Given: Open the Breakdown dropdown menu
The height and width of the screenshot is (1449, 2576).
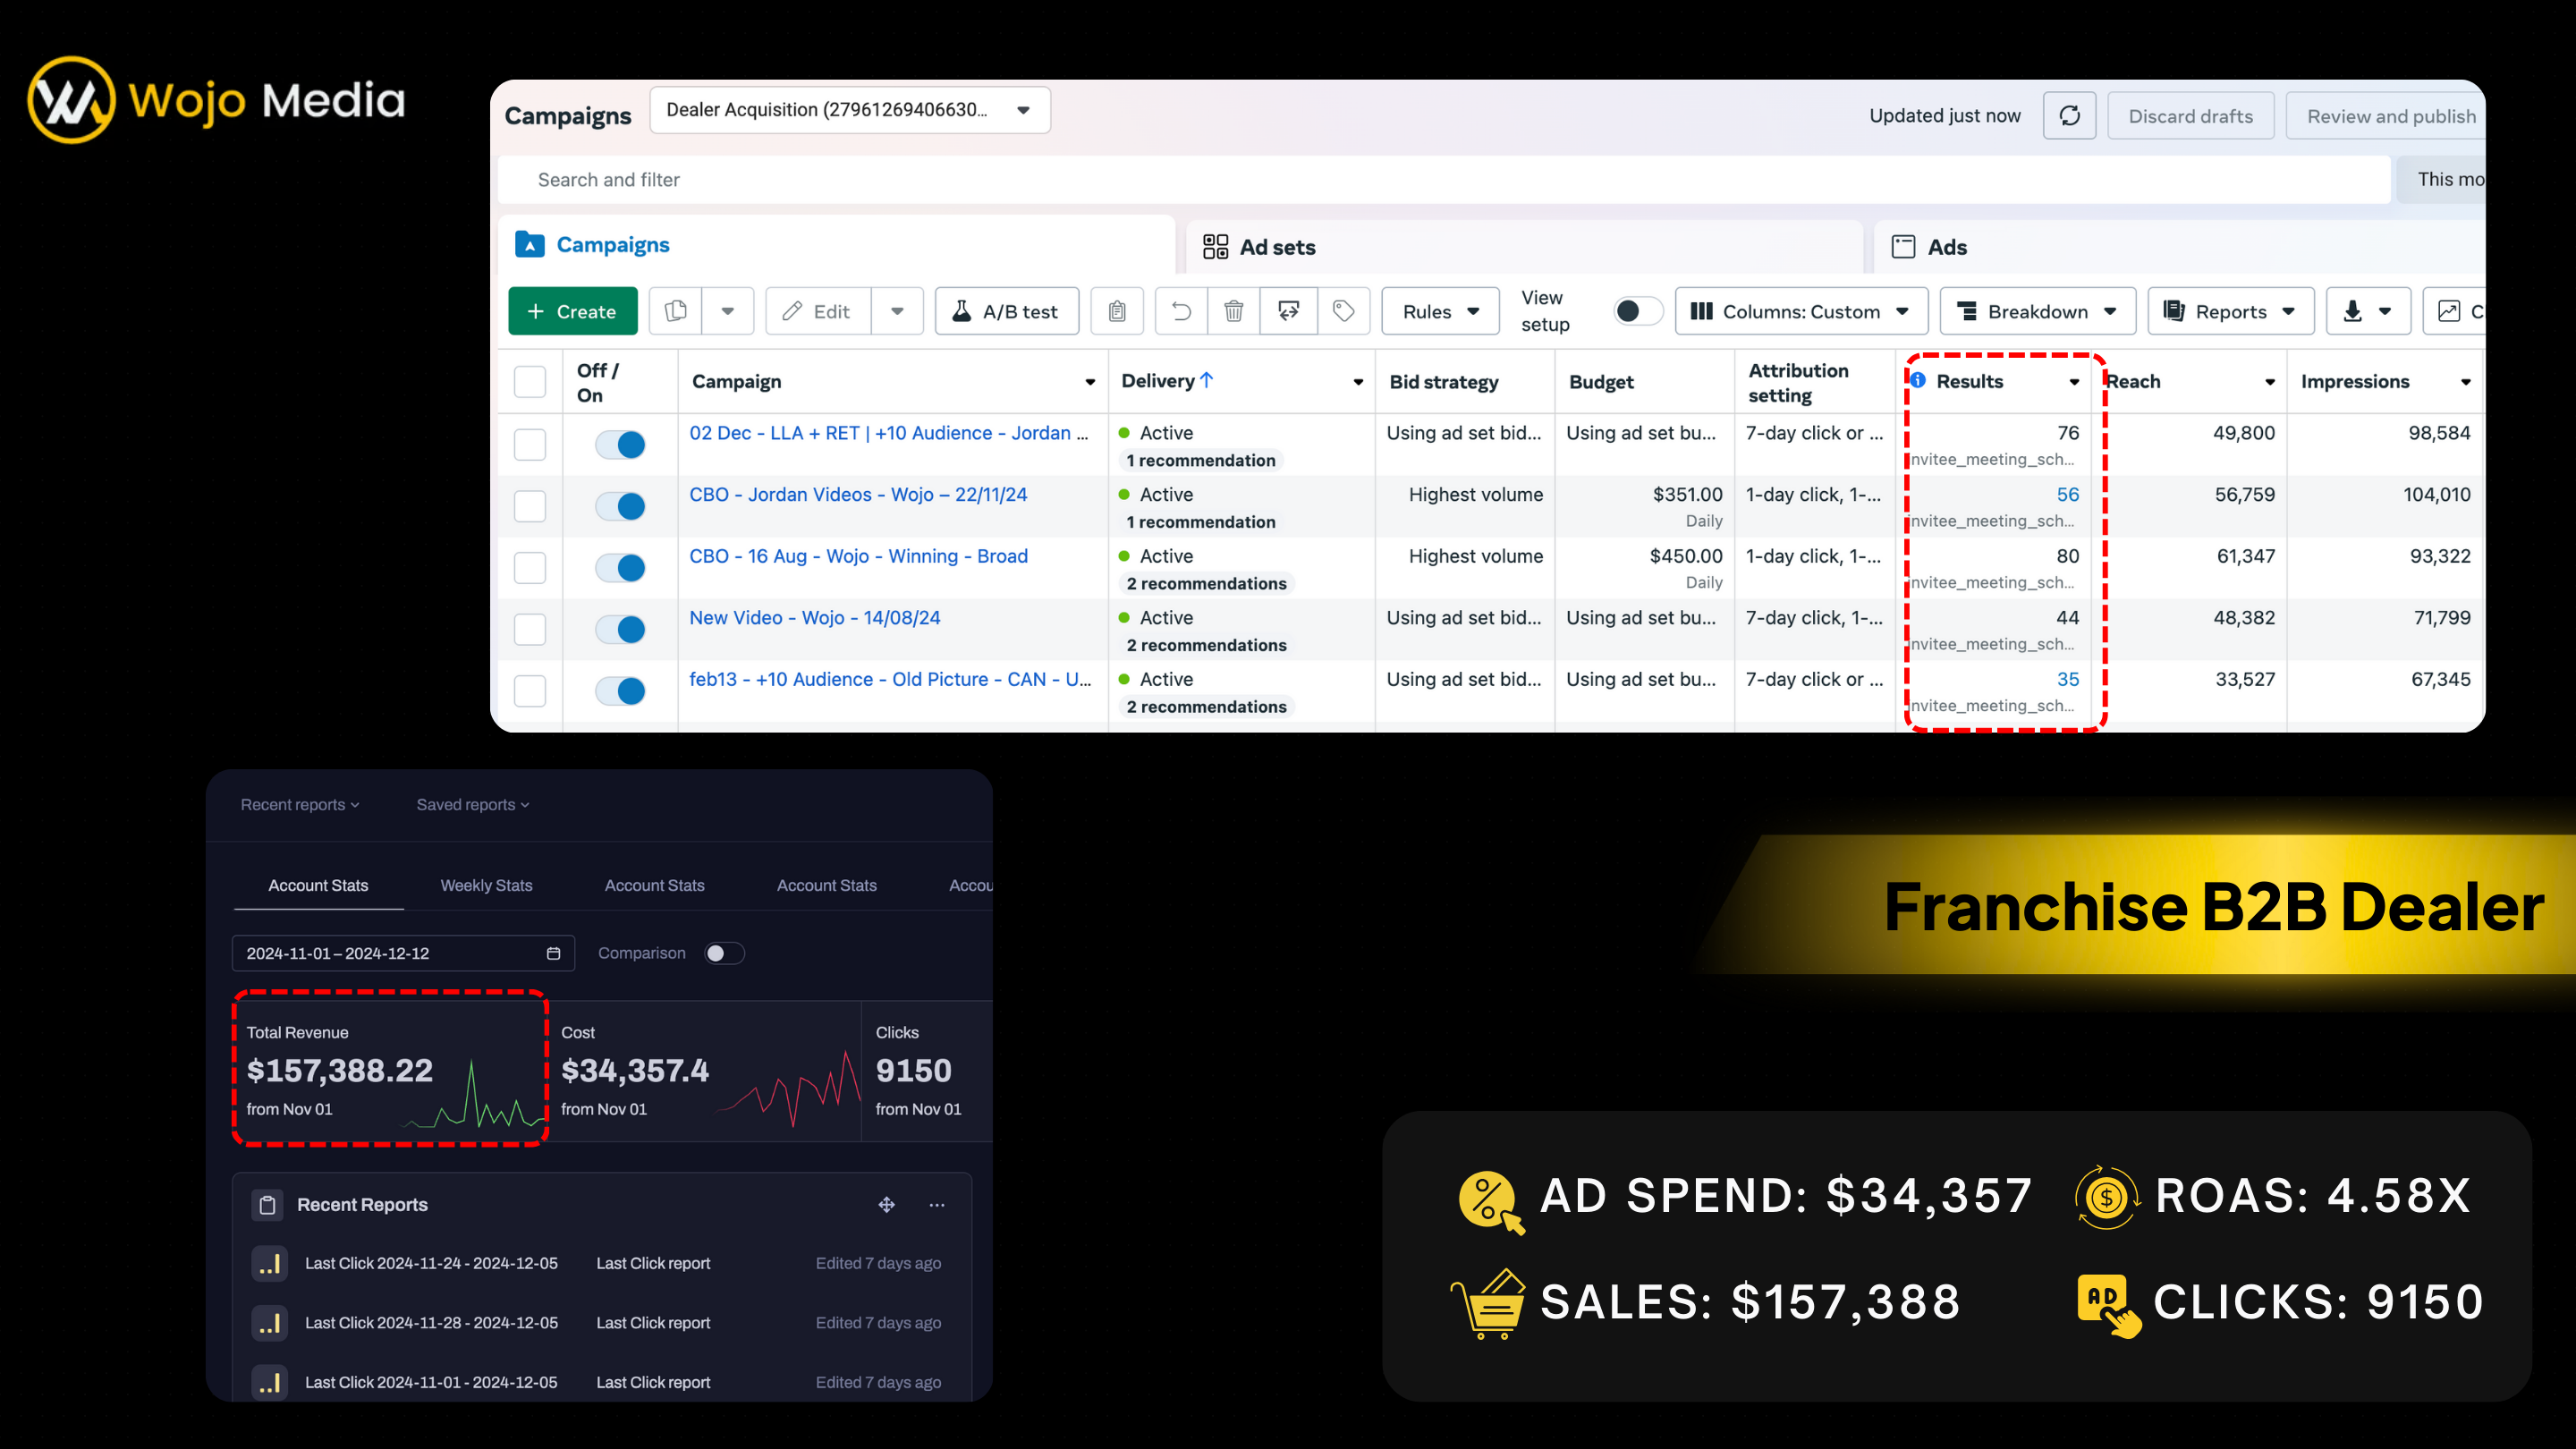Looking at the screenshot, I should click(x=2037, y=311).
